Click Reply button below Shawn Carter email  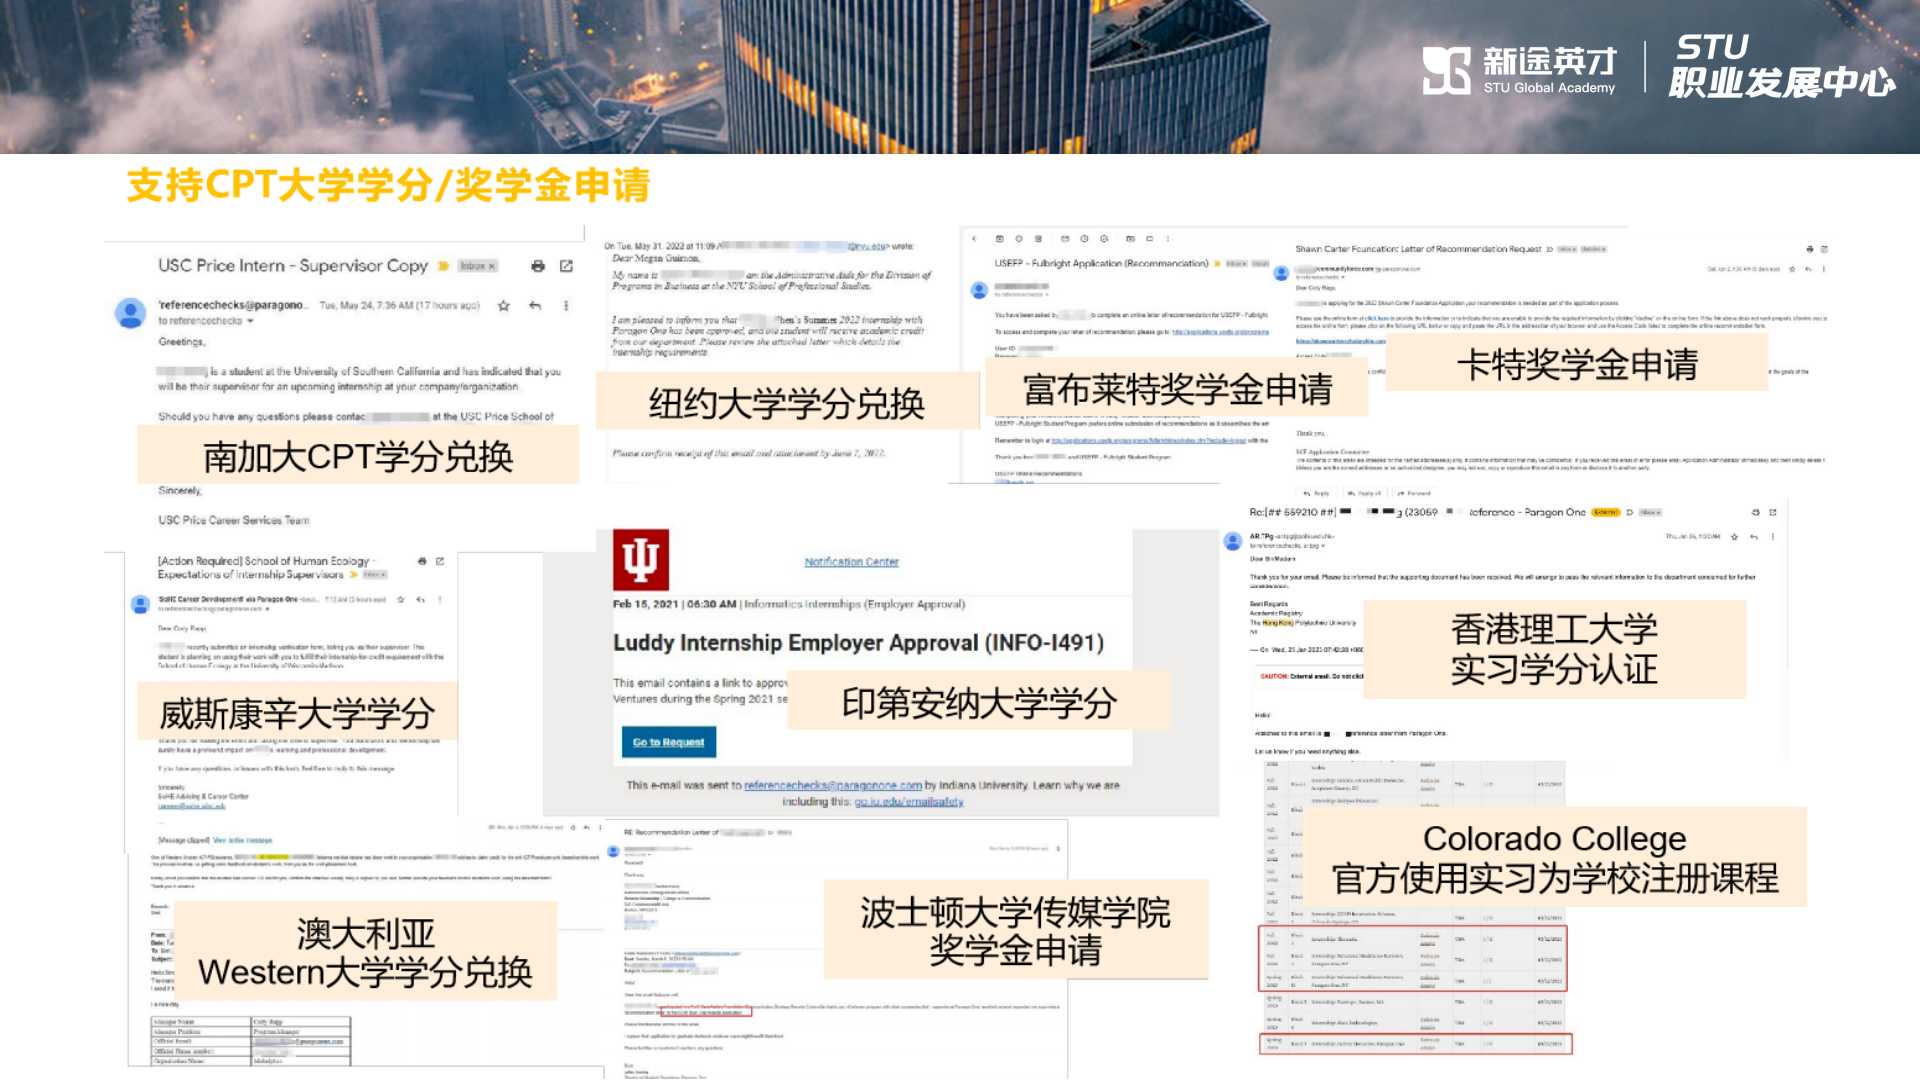click(1316, 493)
